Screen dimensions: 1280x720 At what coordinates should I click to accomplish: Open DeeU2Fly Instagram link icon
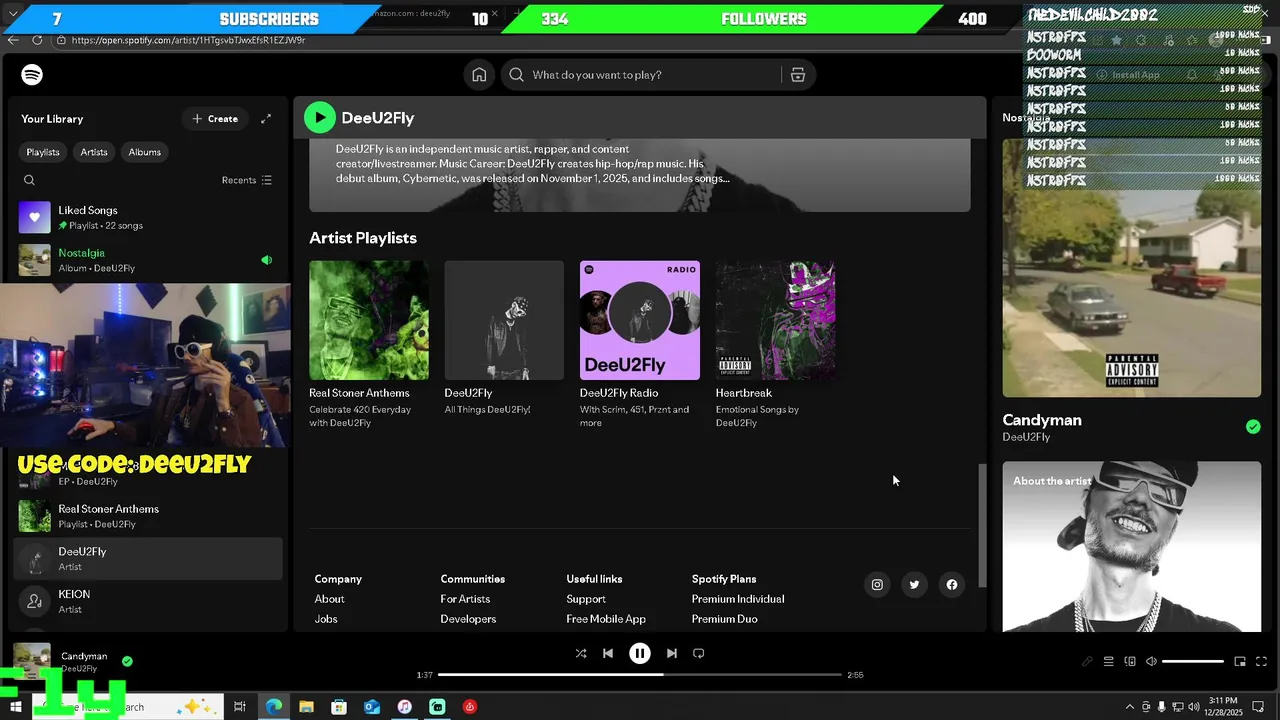877,585
